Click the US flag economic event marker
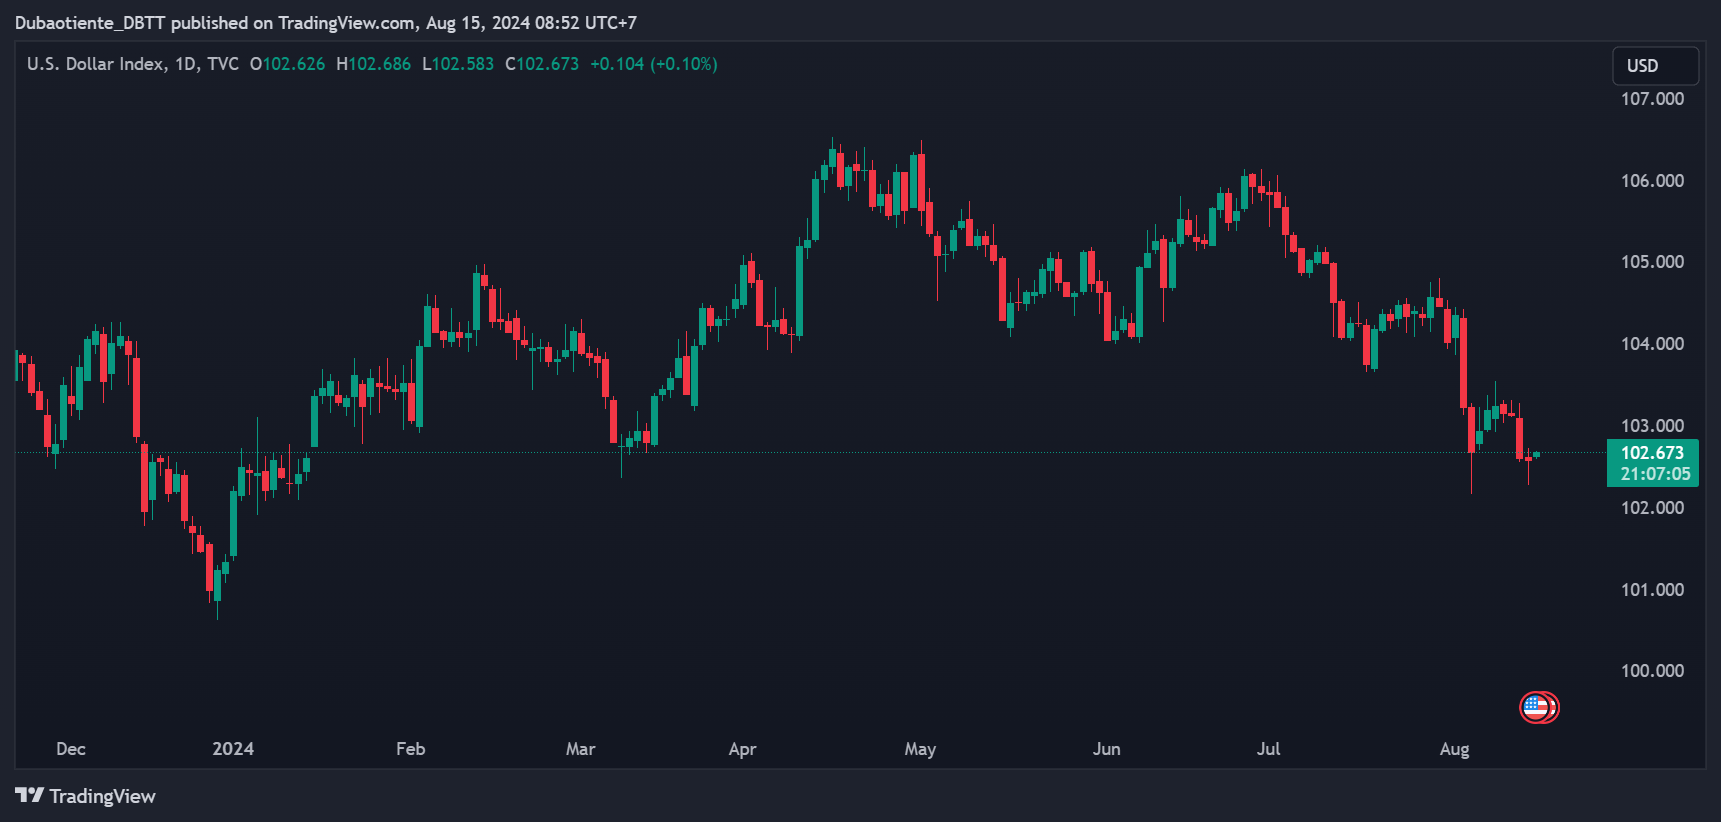The height and width of the screenshot is (822, 1721). click(1538, 708)
